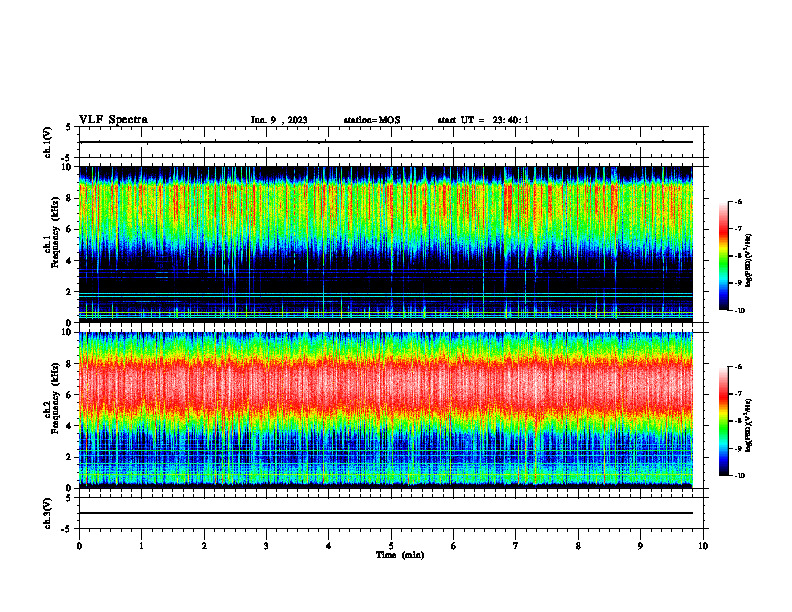Image resolution: width=792 pixels, height=612 pixels.
Task: Click the '-10' value below ch.2 colorbar
Action: [x=740, y=476]
